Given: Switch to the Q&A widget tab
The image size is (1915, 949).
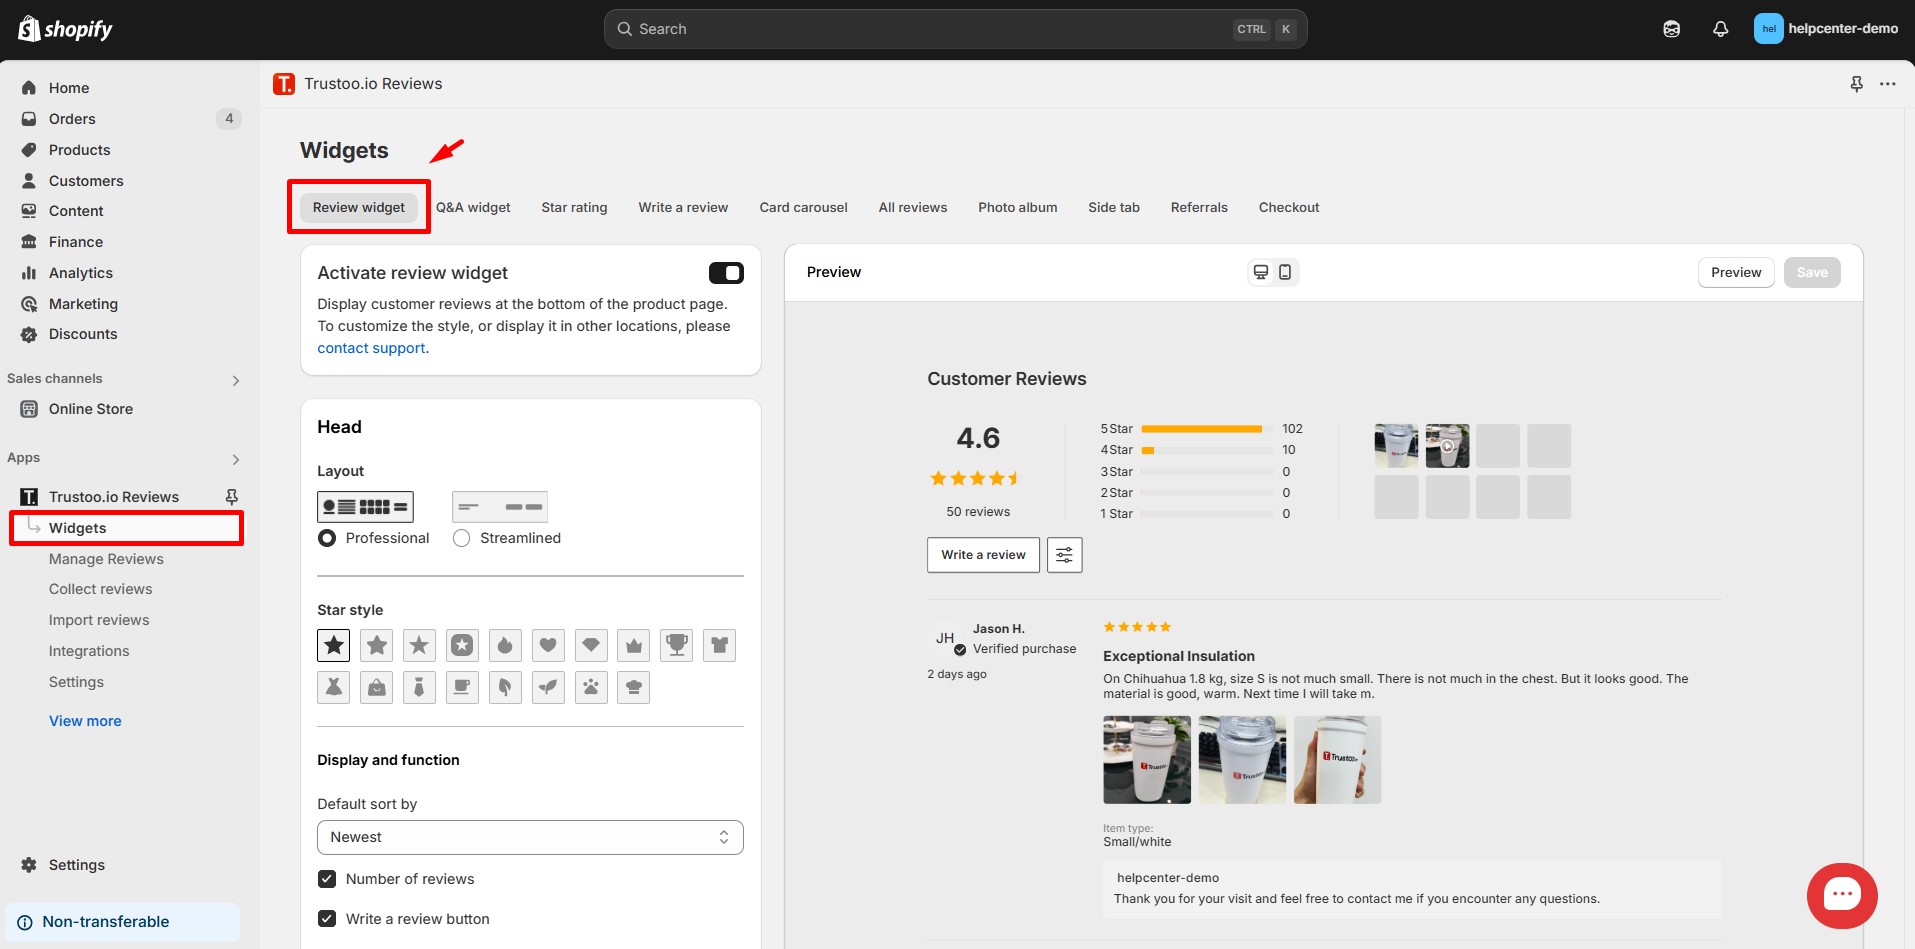Looking at the screenshot, I should (x=473, y=207).
